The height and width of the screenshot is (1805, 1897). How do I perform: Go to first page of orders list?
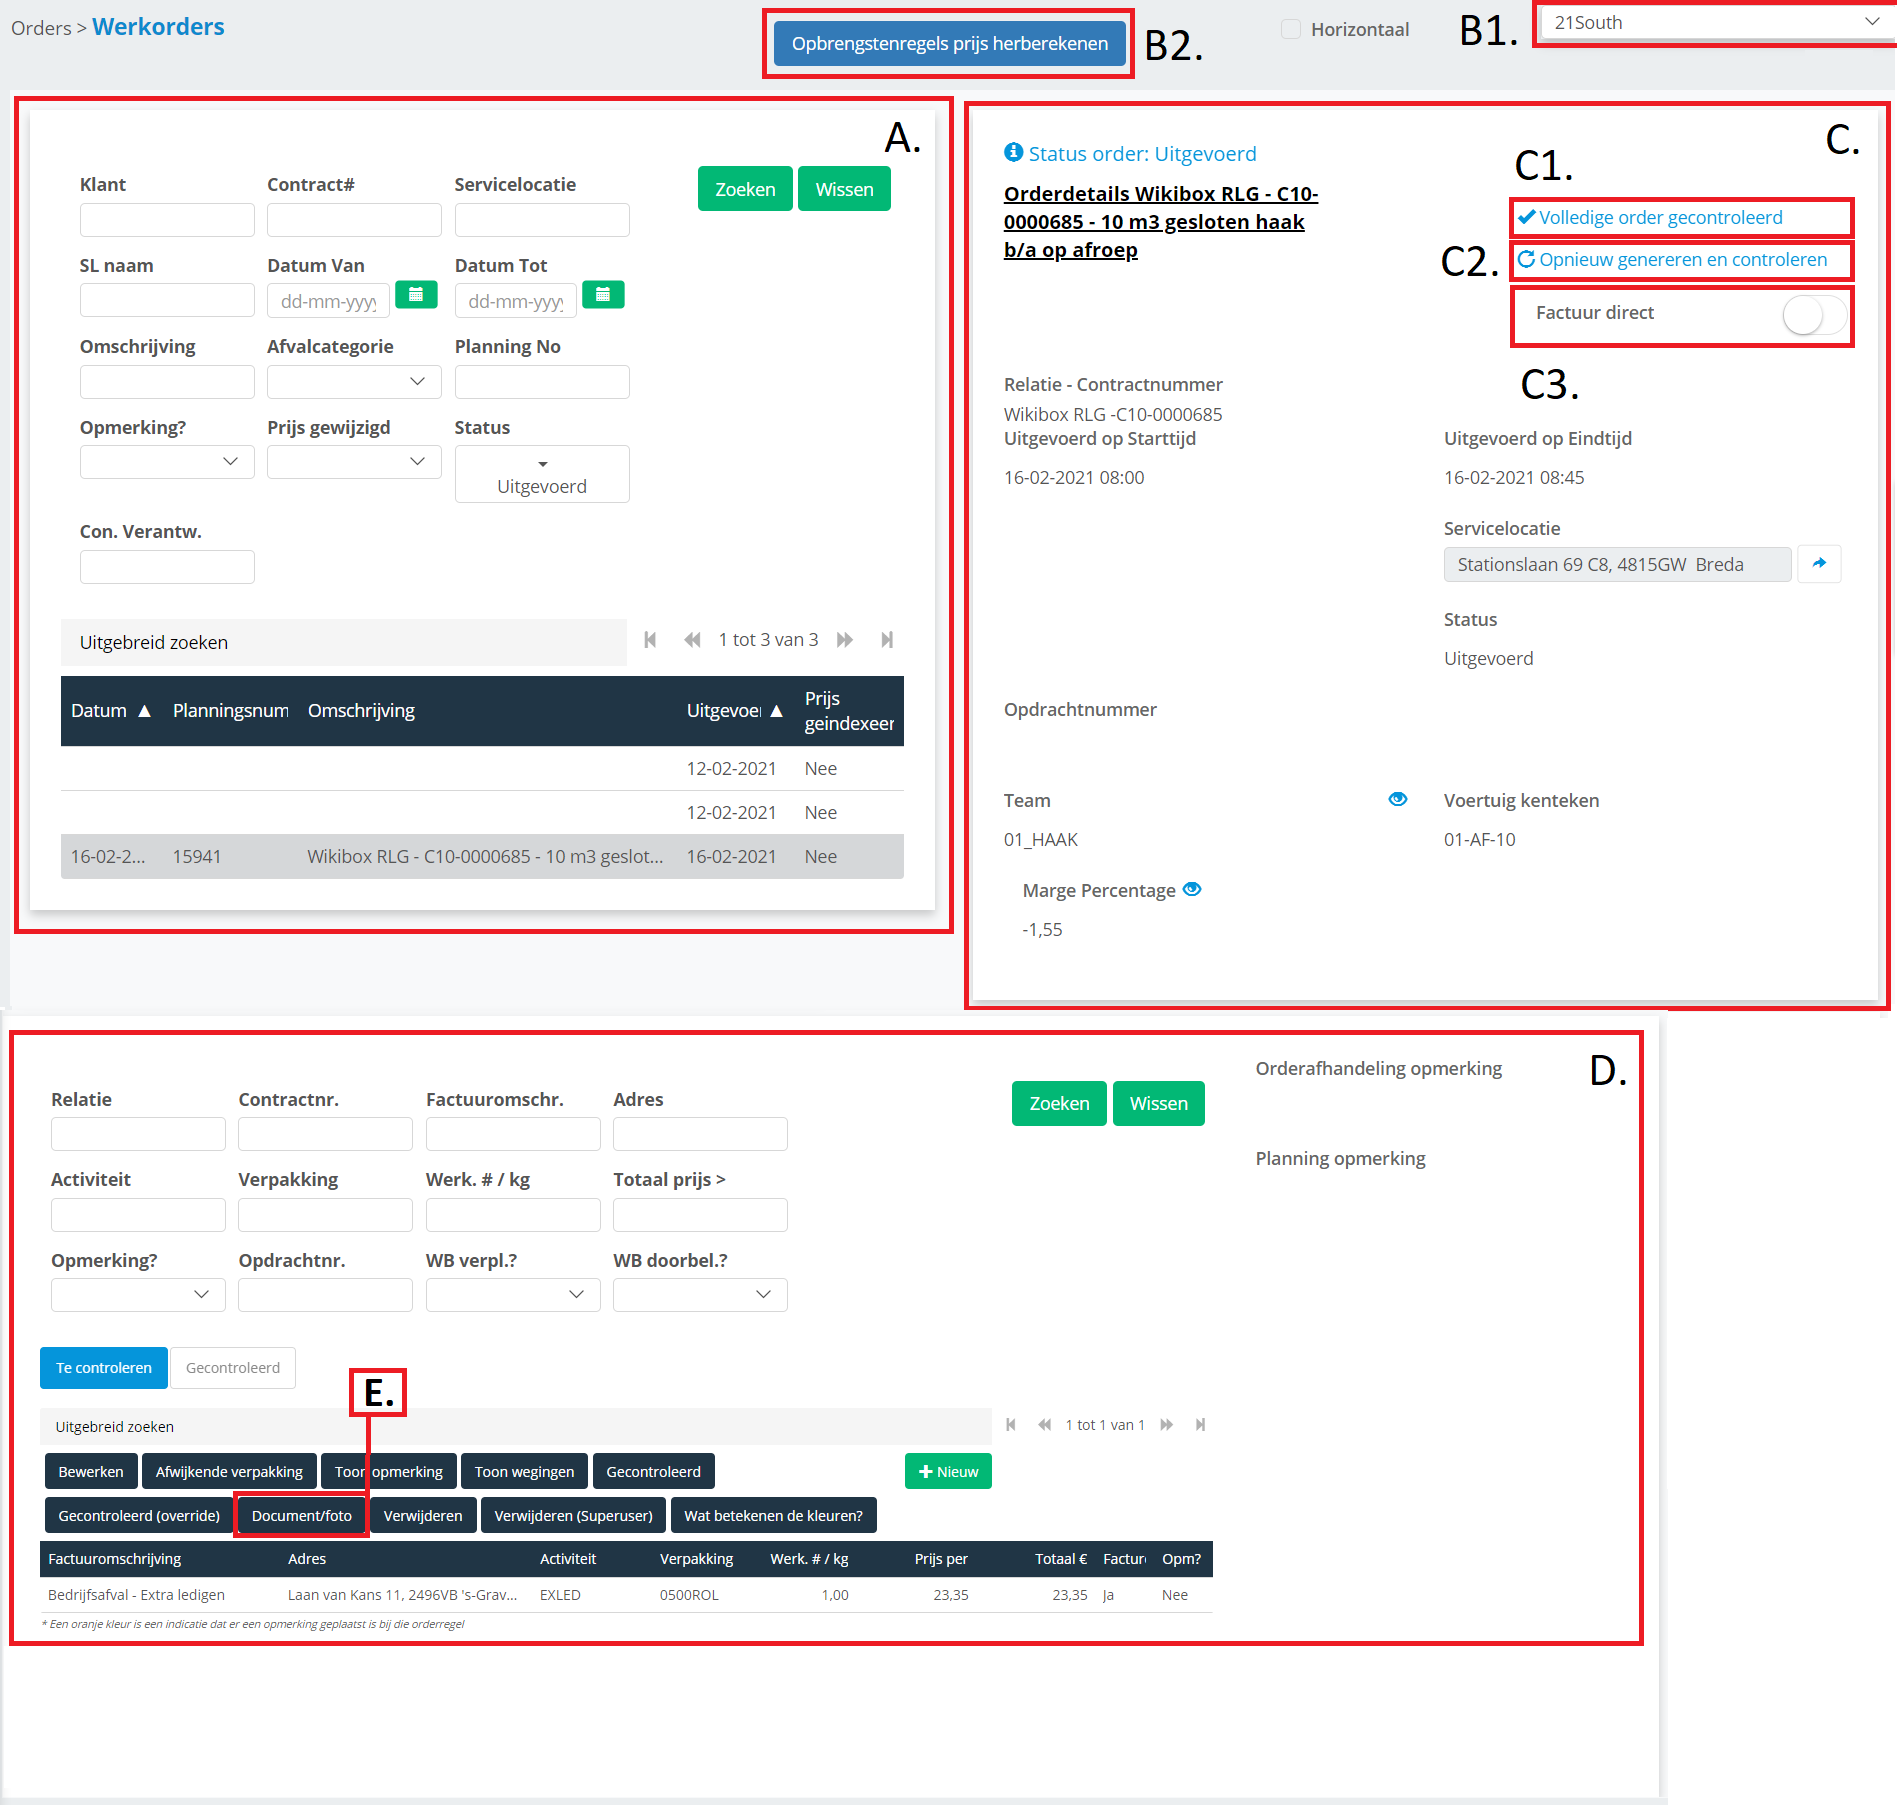point(650,640)
